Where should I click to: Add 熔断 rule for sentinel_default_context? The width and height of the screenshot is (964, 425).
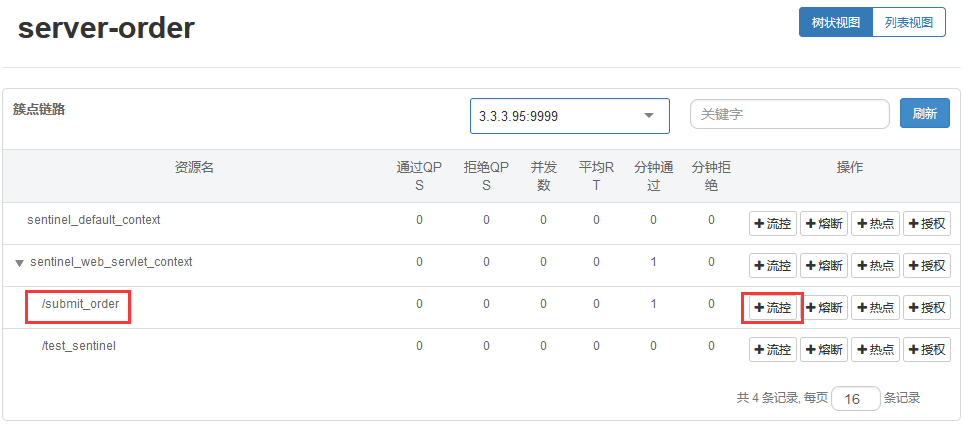824,224
